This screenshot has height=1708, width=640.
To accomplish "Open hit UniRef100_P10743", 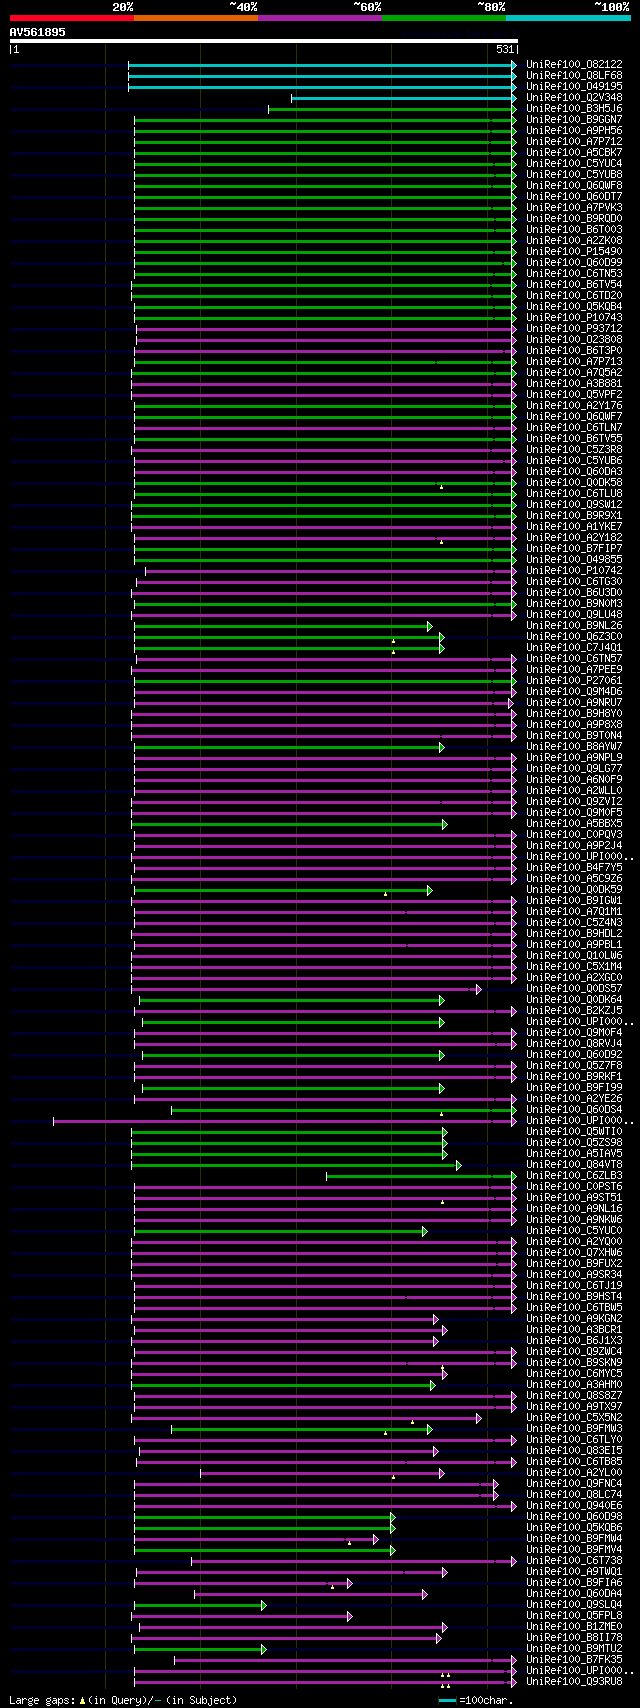I will coord(574,317).
